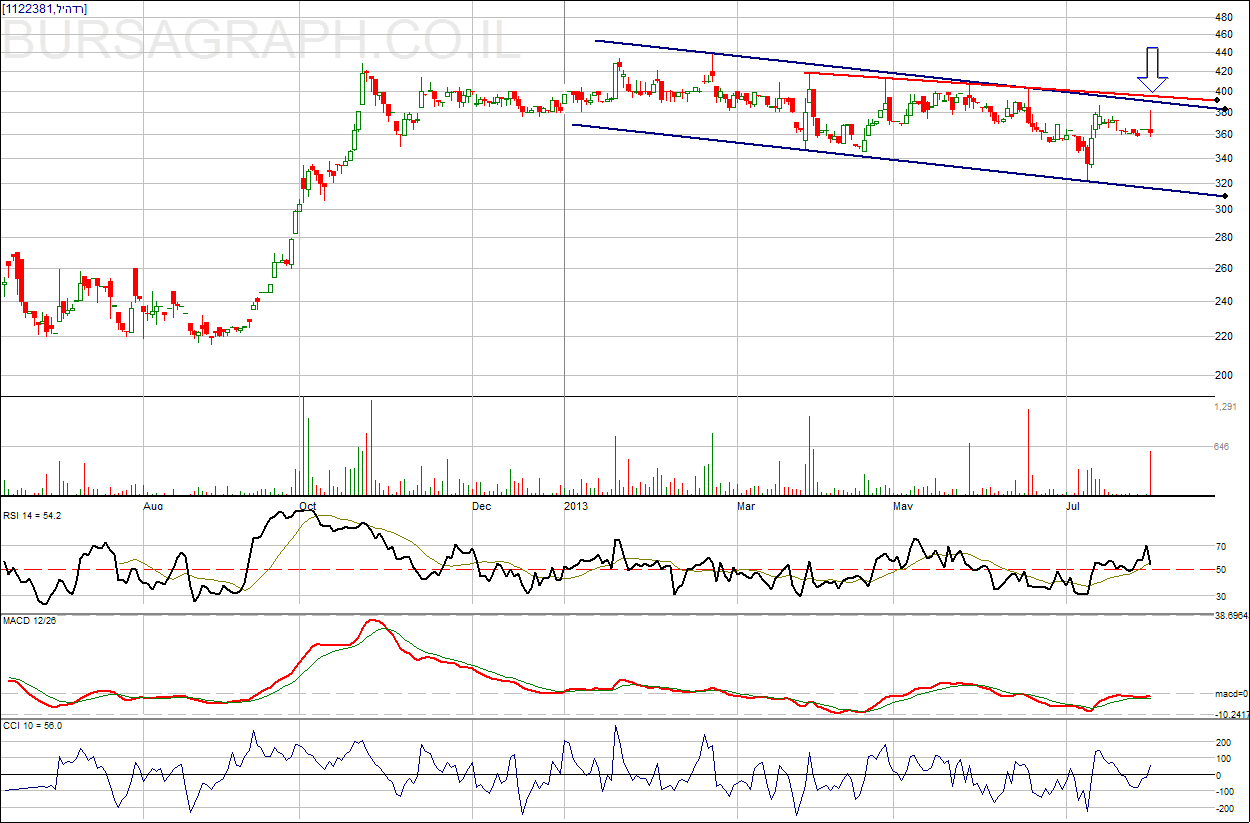Click the 300 price level on the axis
The image size is (1250, 823).
tap(1223, 210)
